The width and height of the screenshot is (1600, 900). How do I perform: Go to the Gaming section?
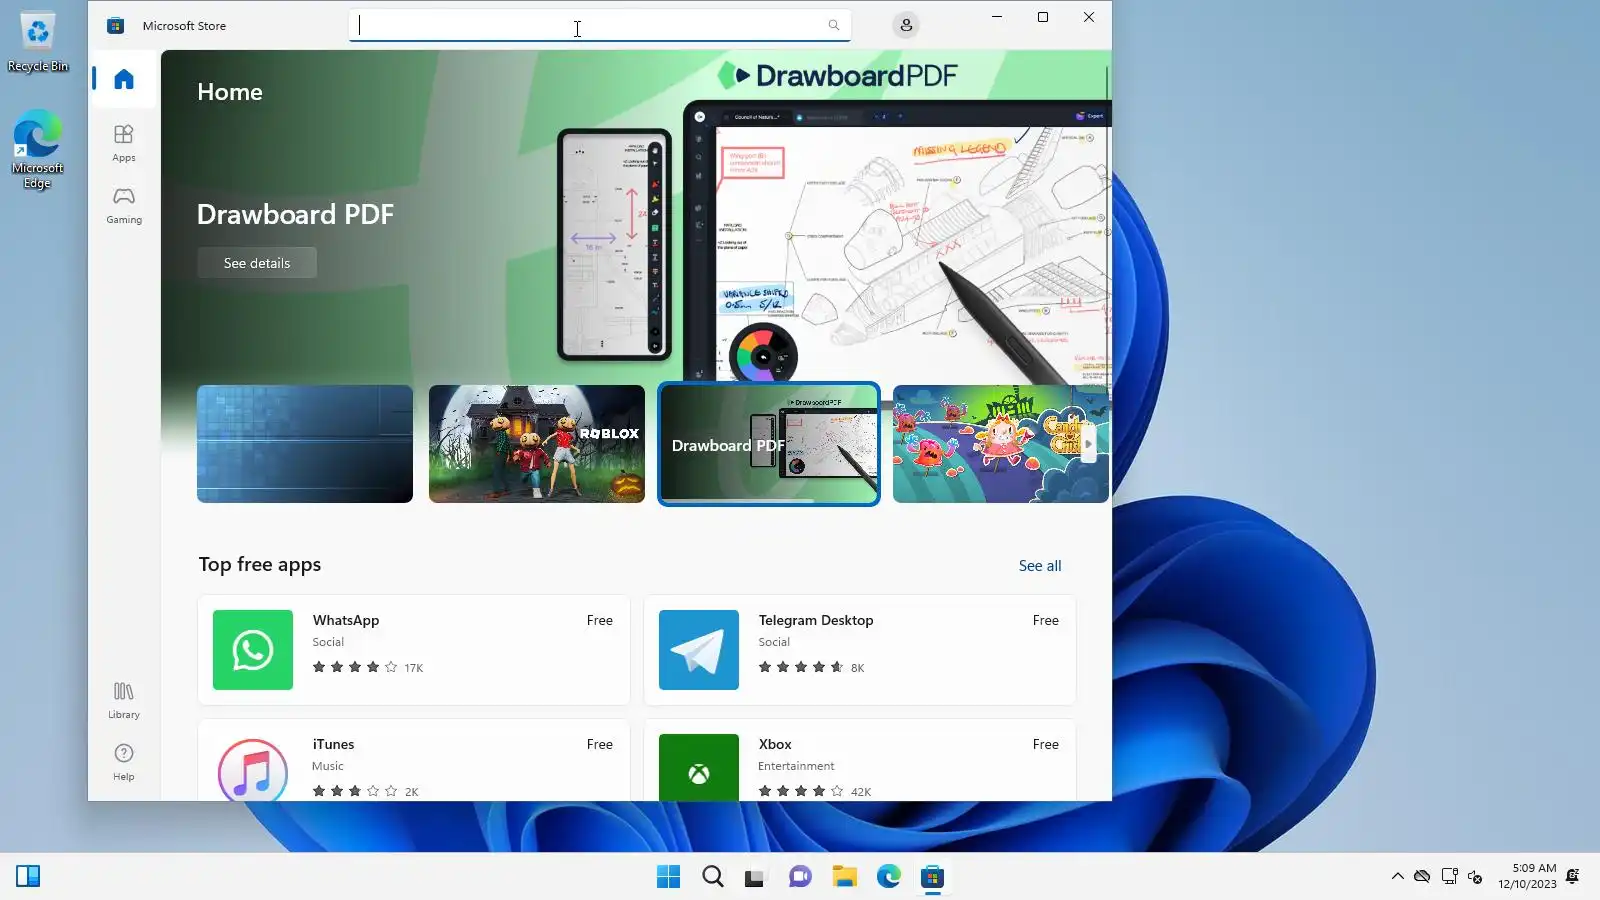(124, 205)
